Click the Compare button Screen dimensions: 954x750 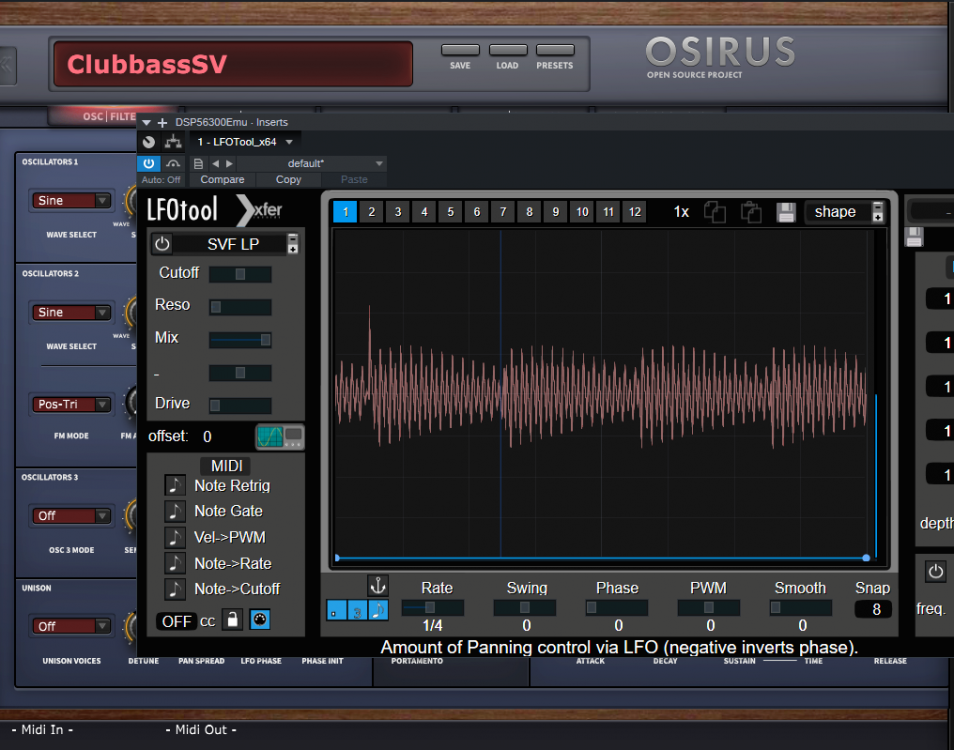tap(222, 179)
